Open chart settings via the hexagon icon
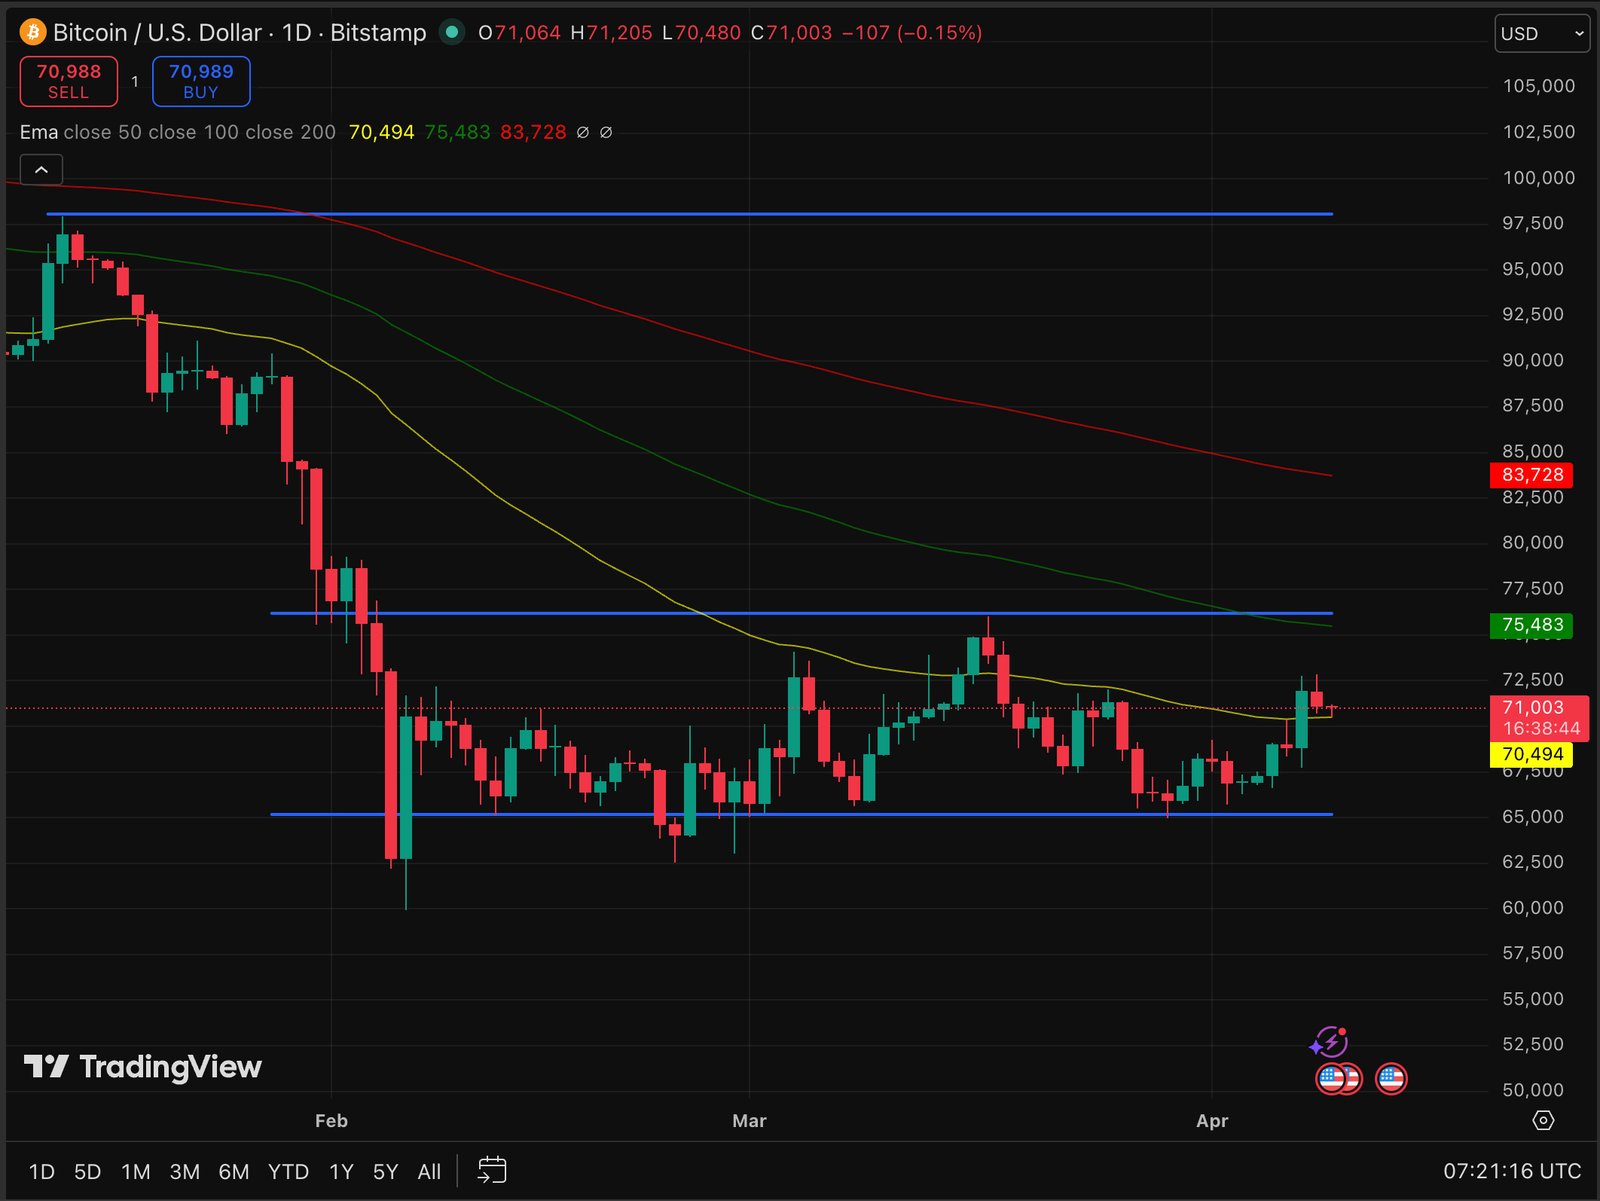The width and height of the screenshot is (1600, 1201). click(1543, 1120)
